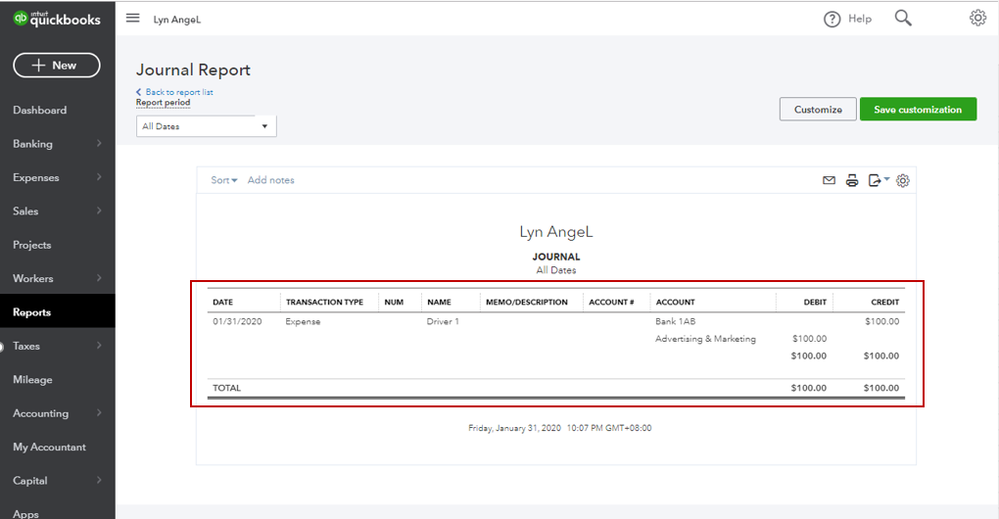Click Save customization button
999x519 pixels.
pos(917,110)
